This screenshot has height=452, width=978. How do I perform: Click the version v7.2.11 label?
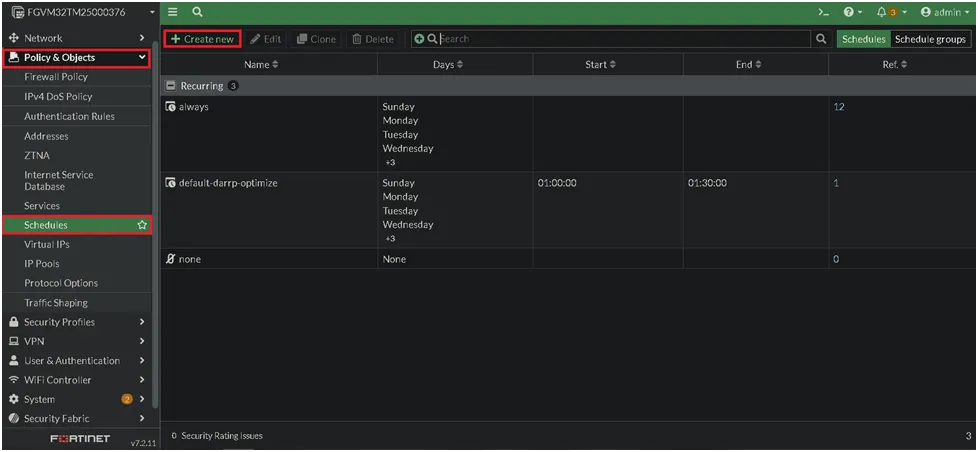click(x=143, y=443)
